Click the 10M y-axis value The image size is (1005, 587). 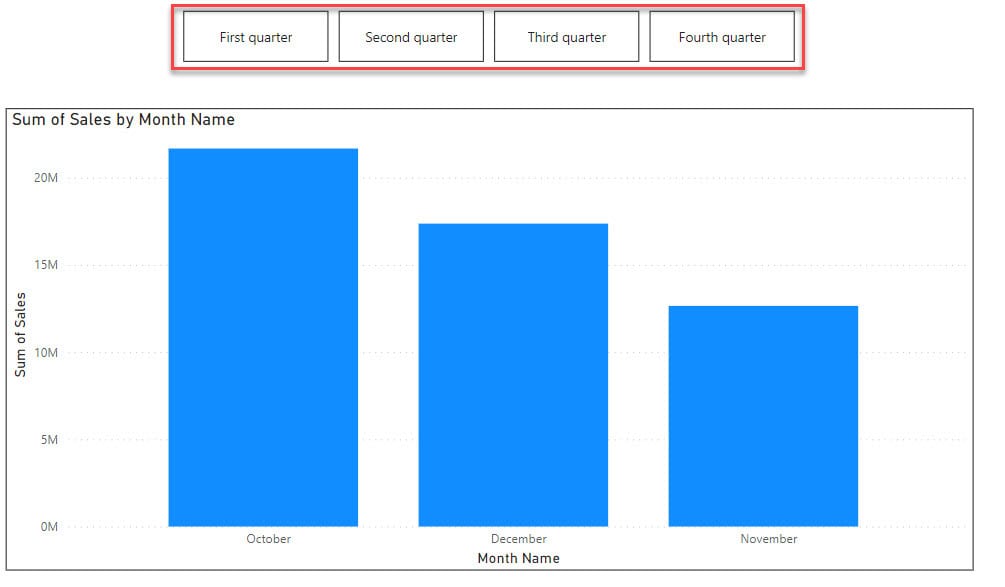click(x=46, y=353)
